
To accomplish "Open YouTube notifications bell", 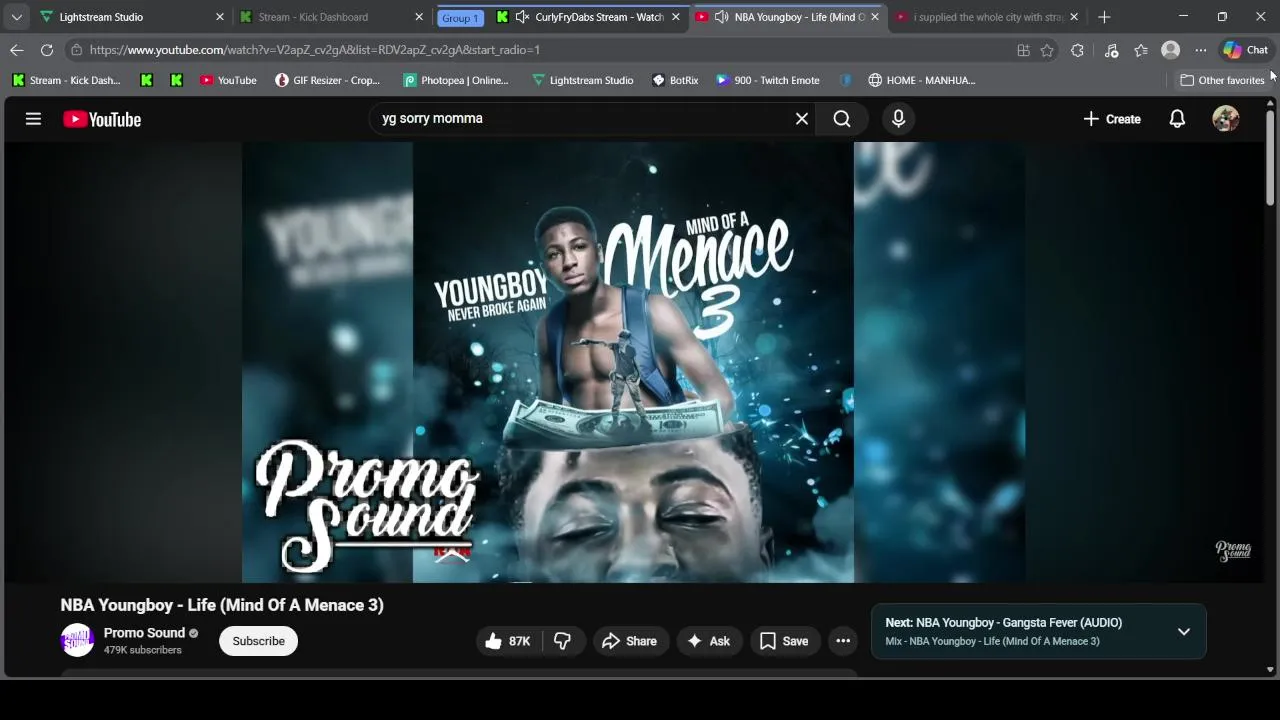I will click(1177, 119).
